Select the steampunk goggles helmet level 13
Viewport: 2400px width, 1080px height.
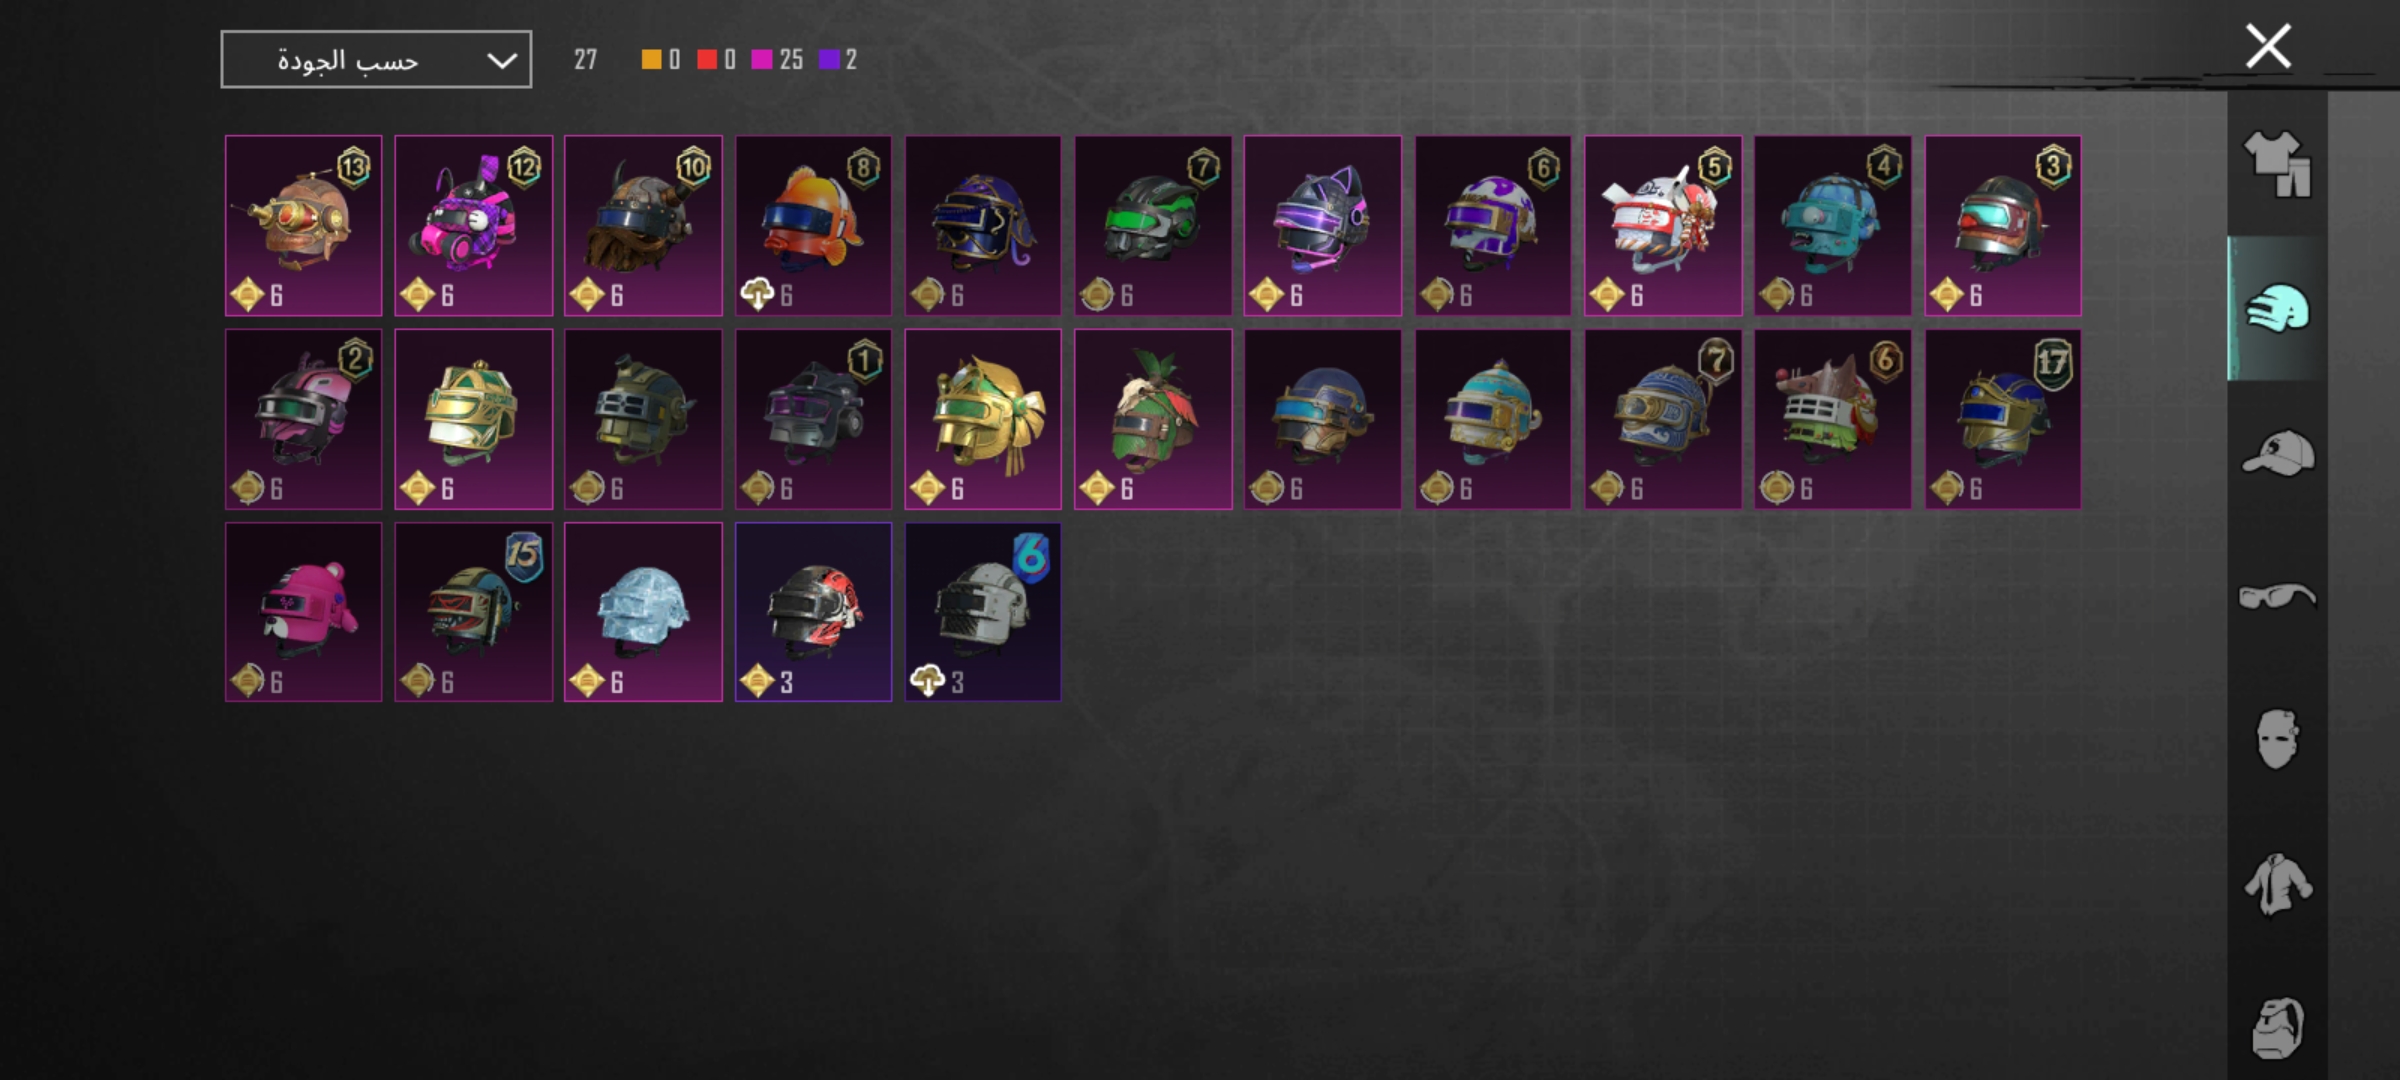click(304, 226)
